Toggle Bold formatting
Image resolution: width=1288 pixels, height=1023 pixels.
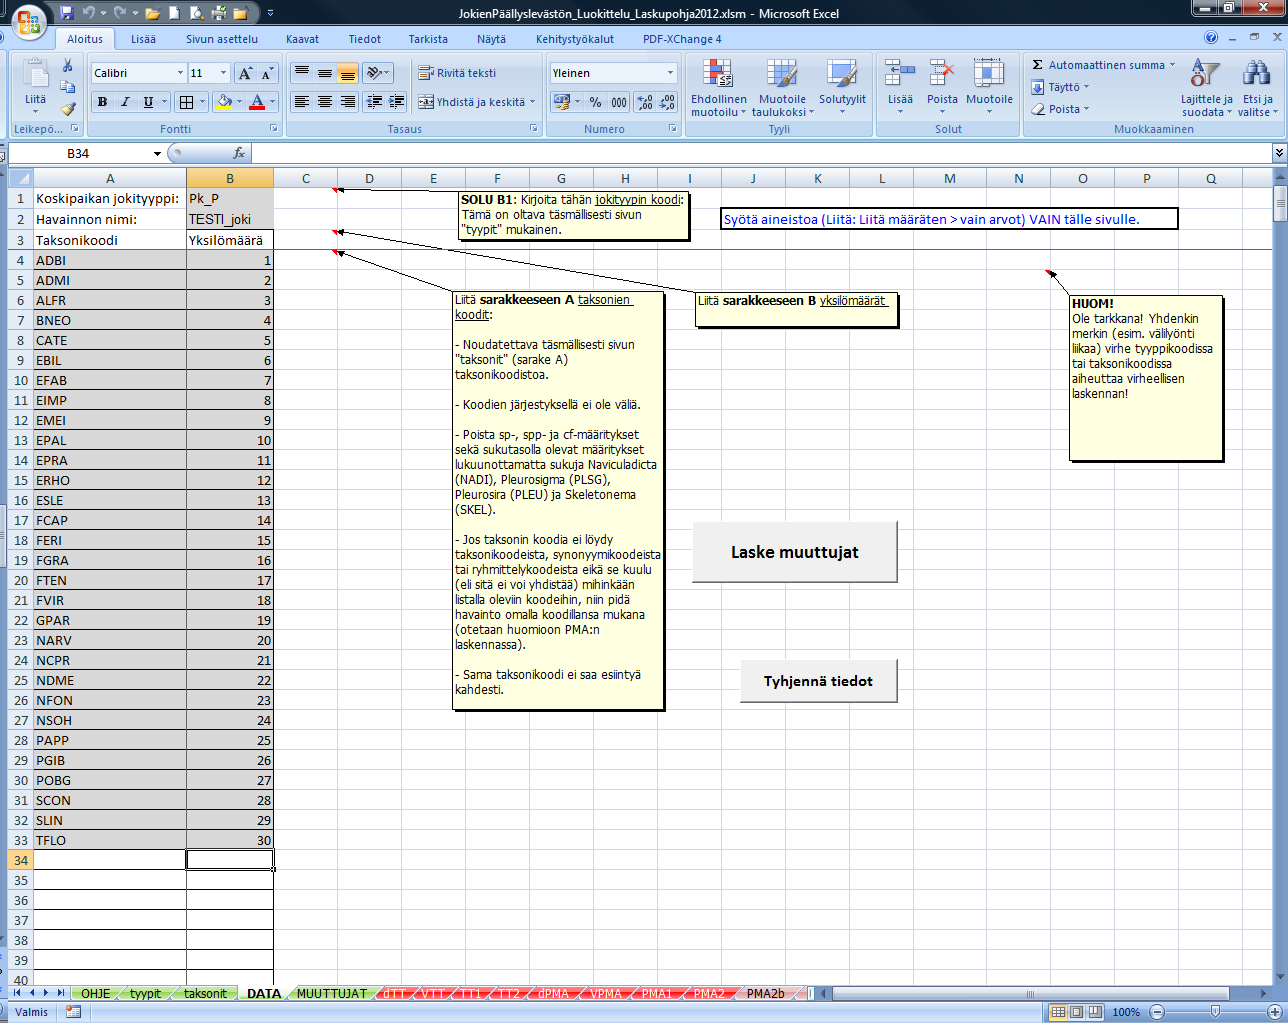coord(102,102)
